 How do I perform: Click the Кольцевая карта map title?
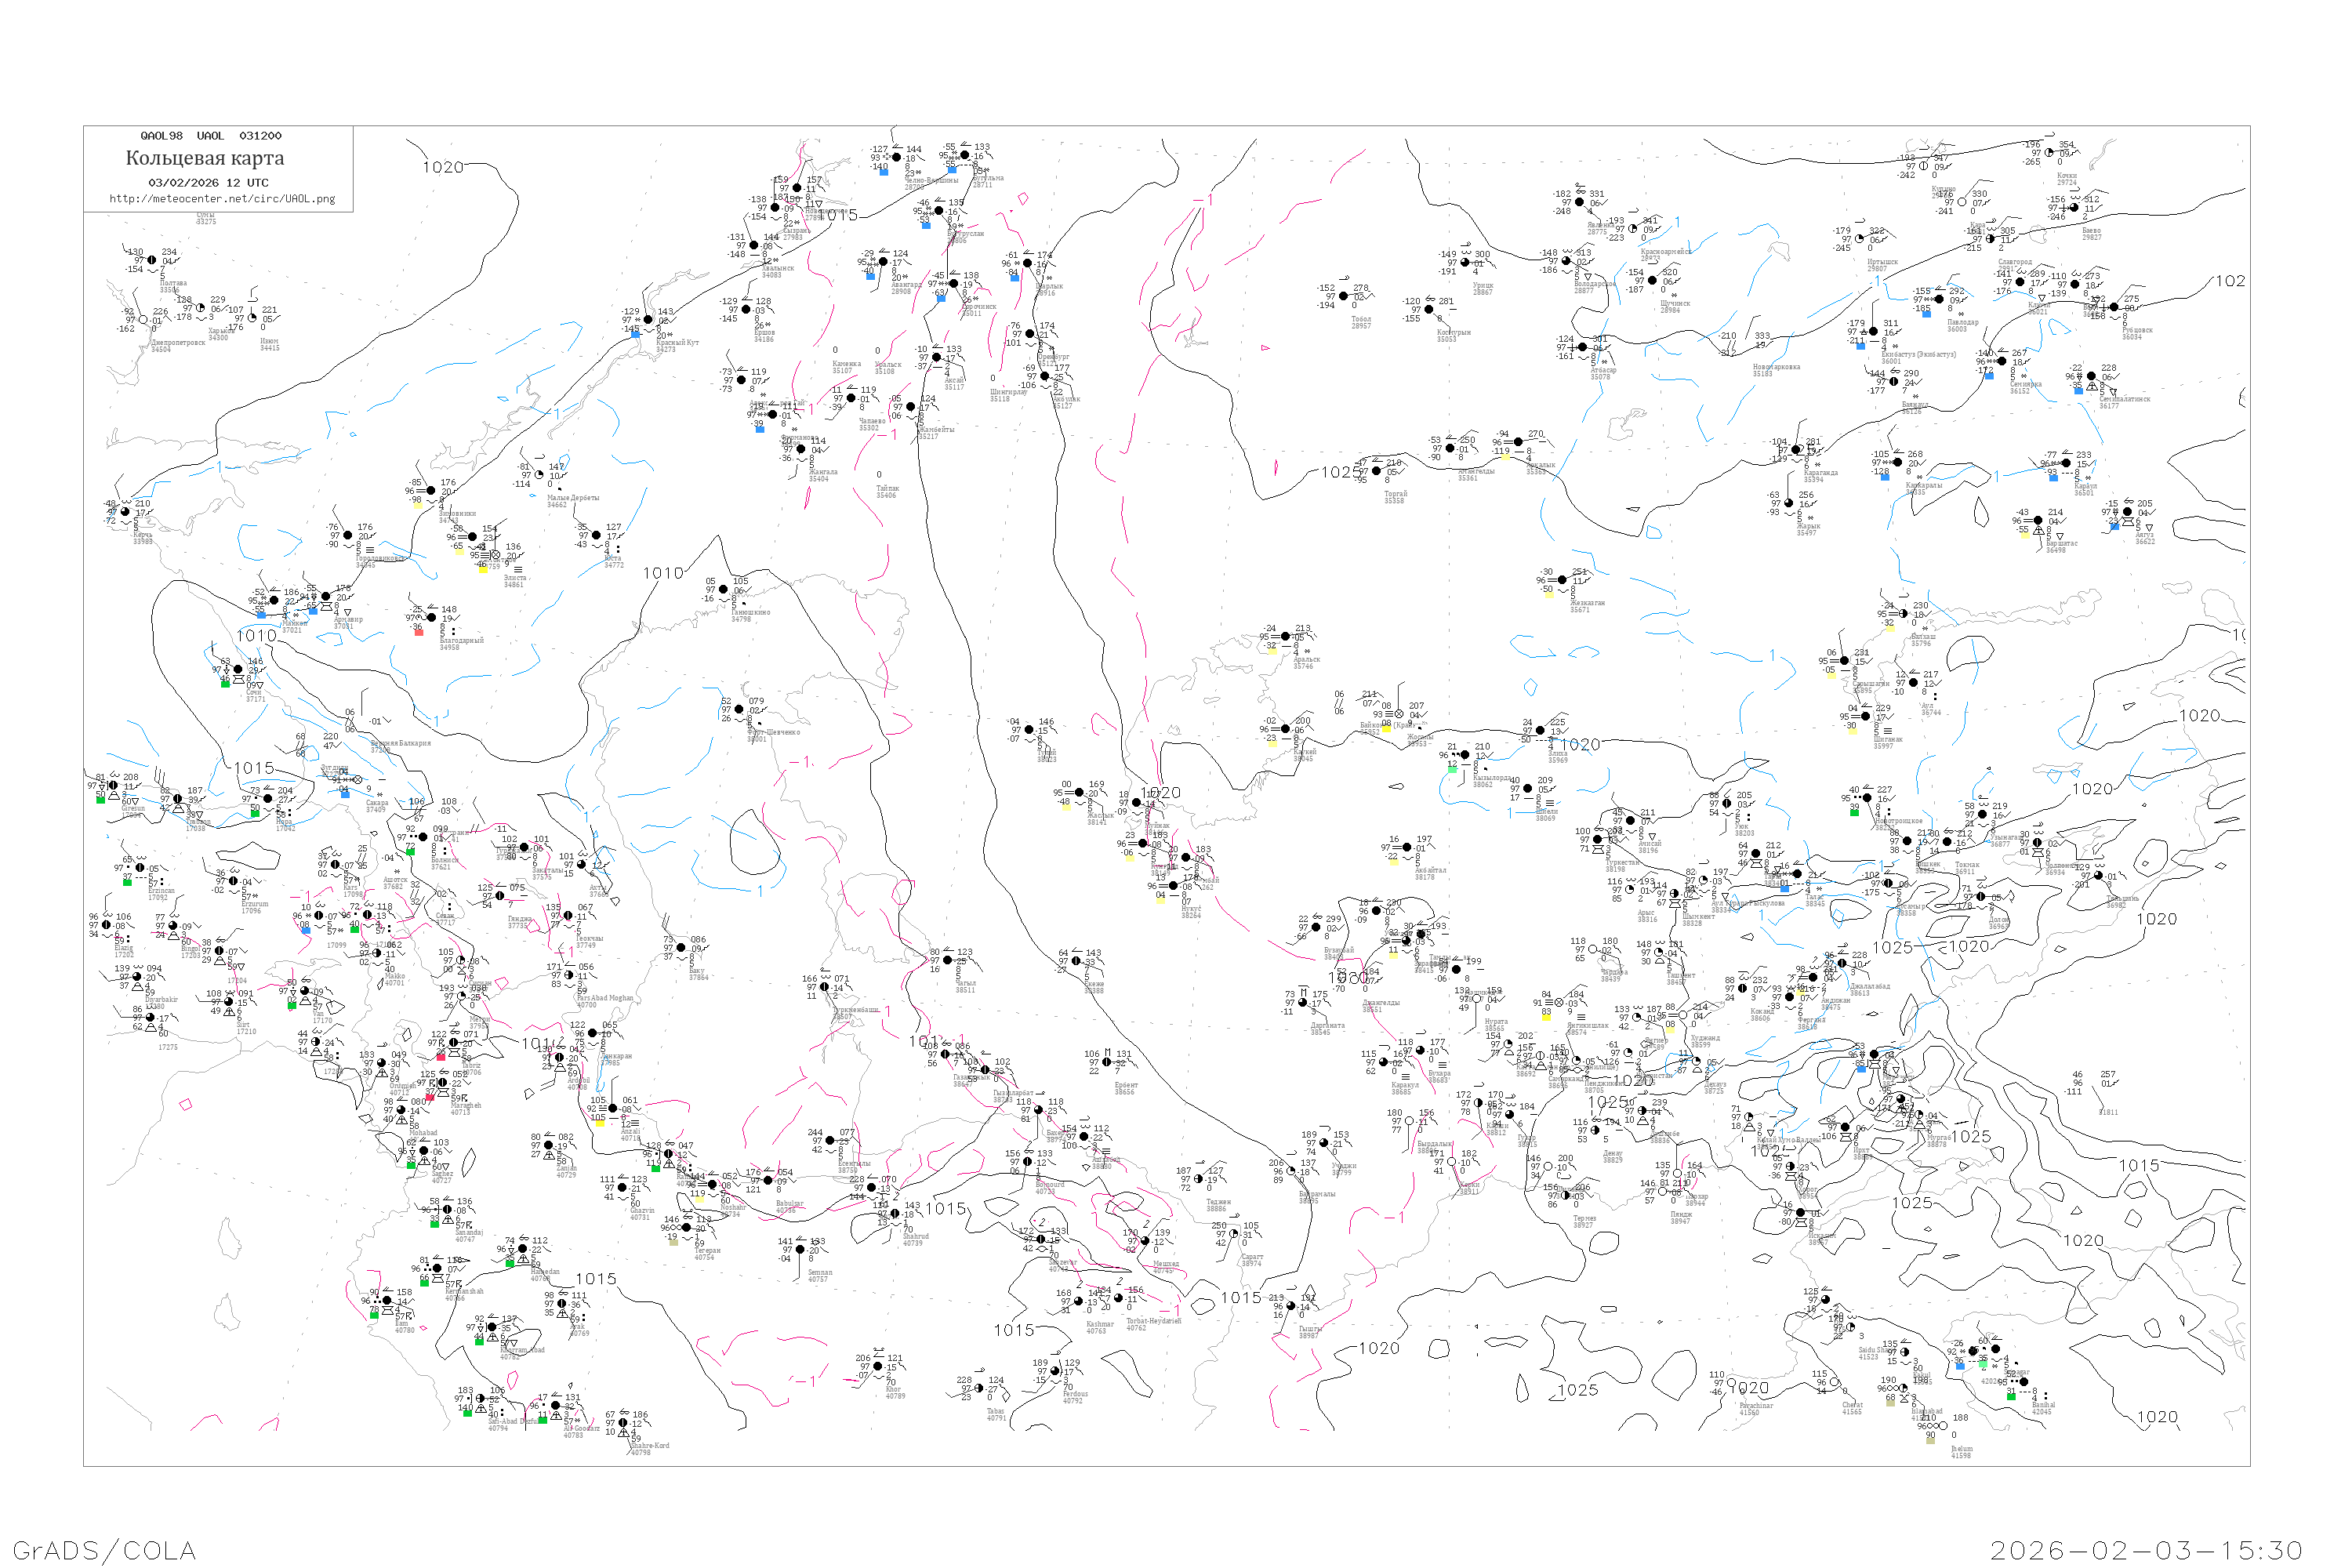tap(205, 158)
